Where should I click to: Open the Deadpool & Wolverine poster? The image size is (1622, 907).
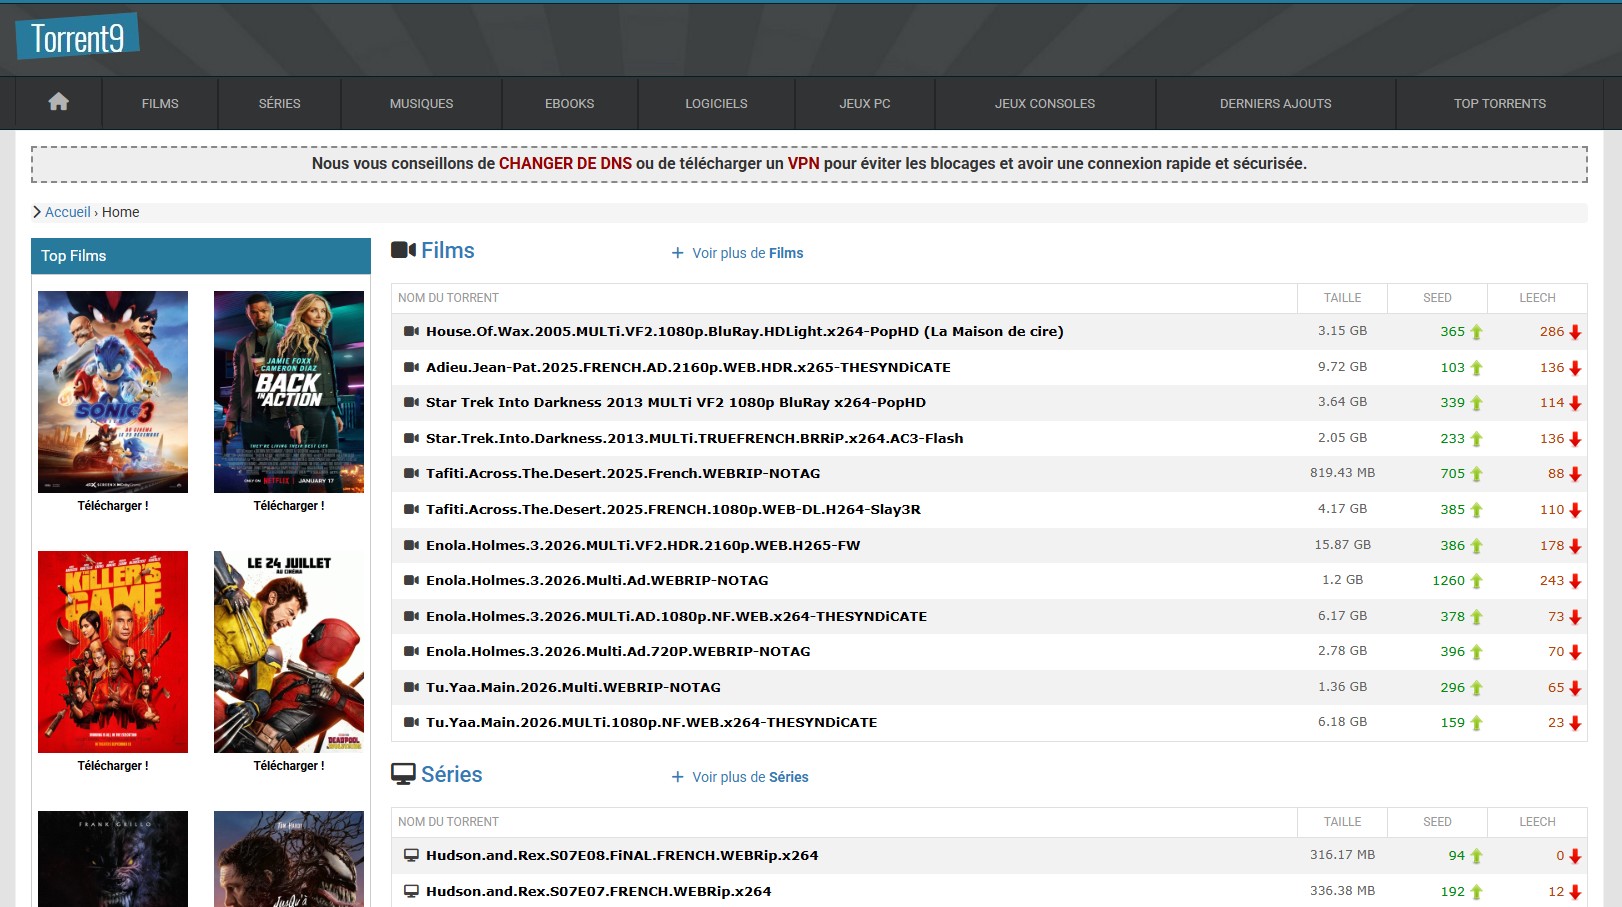point(289,652)
